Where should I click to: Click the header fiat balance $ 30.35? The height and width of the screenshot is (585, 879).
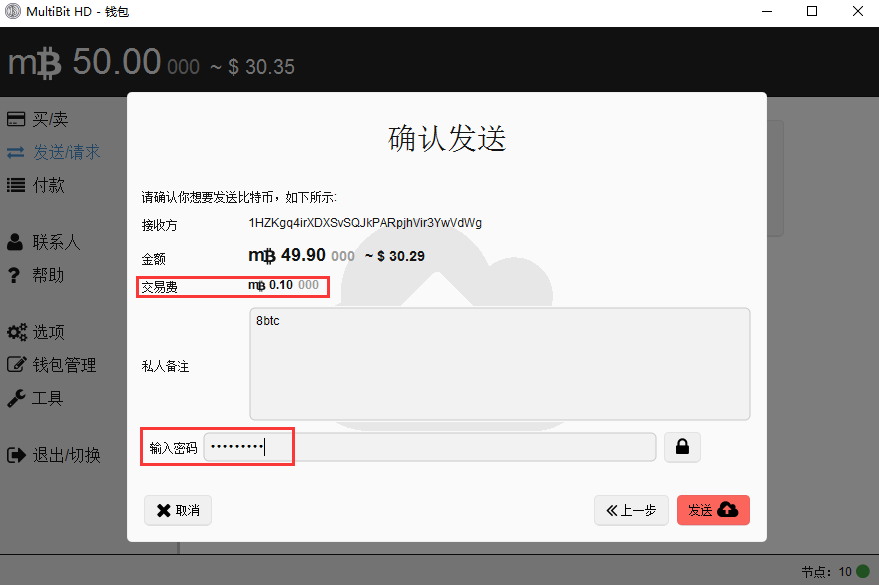(261, 67)
